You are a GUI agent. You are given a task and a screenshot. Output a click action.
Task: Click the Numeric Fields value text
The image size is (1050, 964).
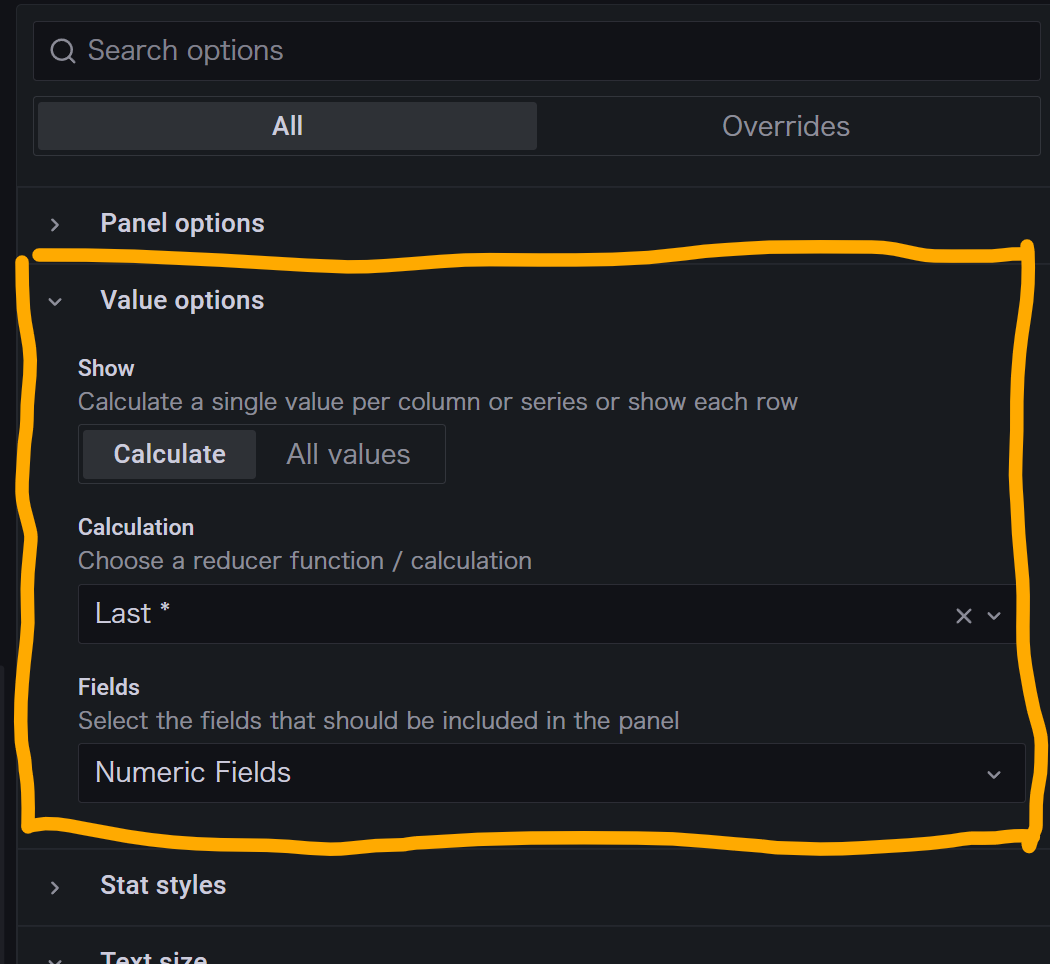pos(193,773)
